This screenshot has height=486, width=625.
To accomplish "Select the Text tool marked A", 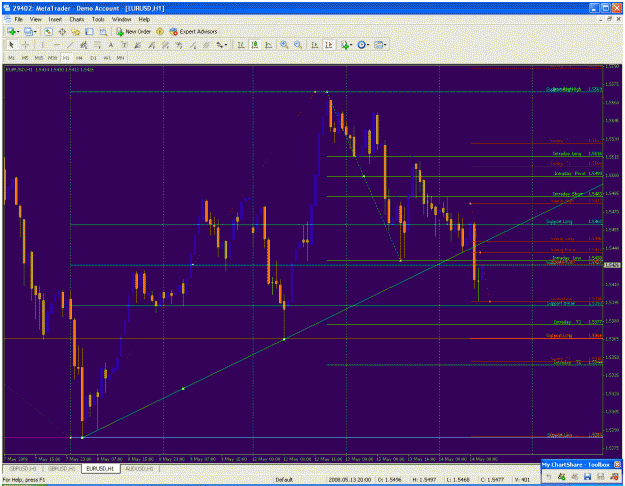I will 111,45.
